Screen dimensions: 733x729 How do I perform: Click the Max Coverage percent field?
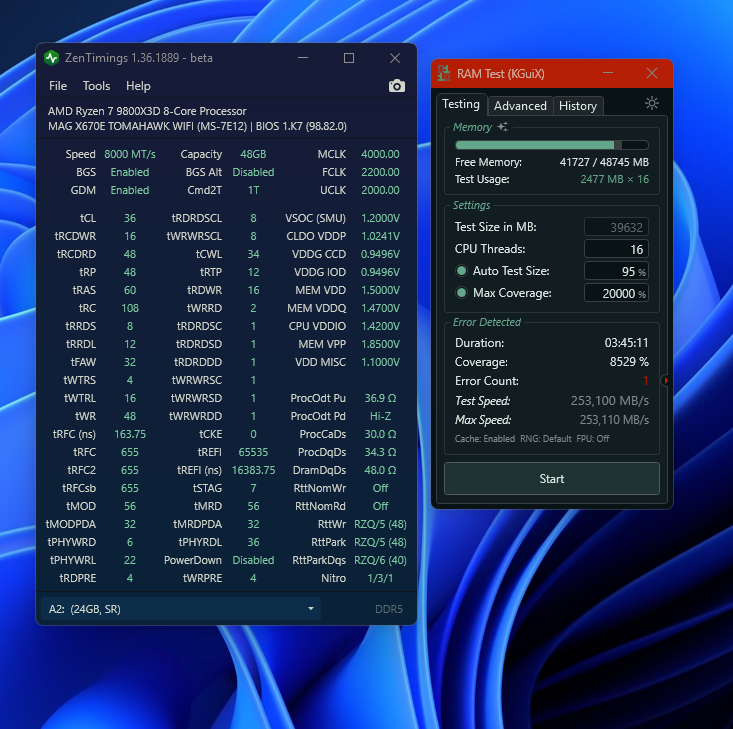click(616, 293)
